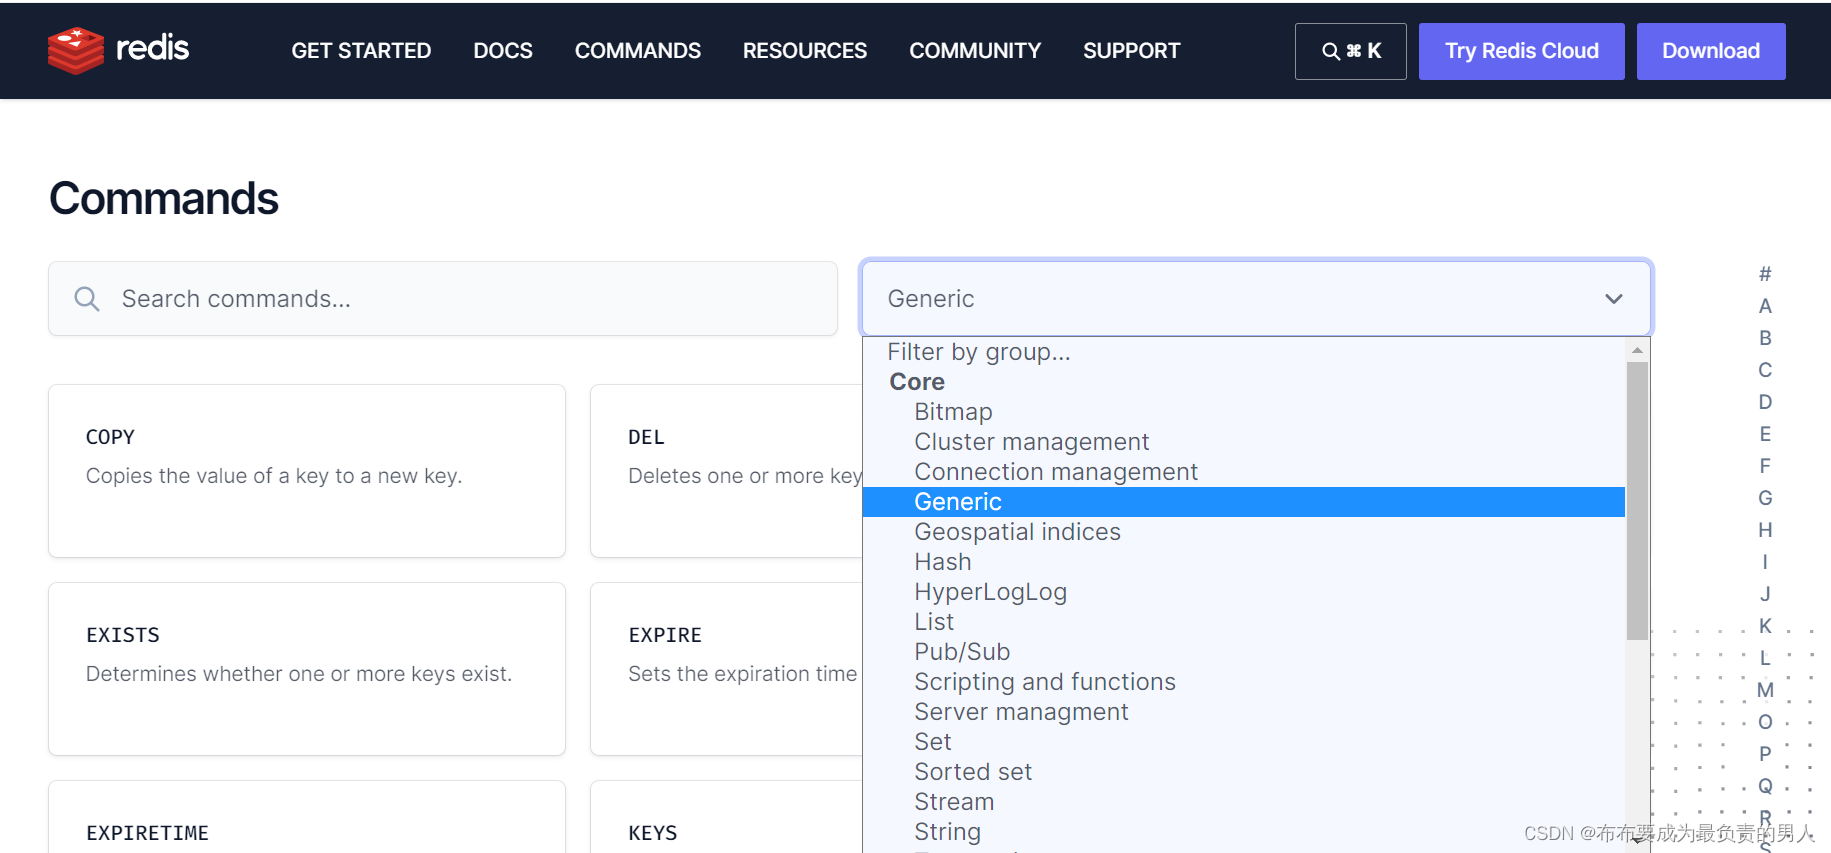Choose Server managment group
This screenshot has height=853, width=1831.
[1244, 712]
